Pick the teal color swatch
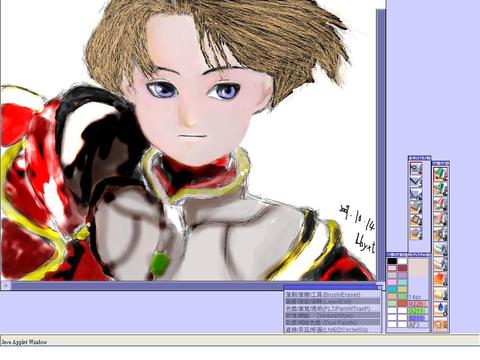This screenshot has height=360, width=480. [392, 289]
